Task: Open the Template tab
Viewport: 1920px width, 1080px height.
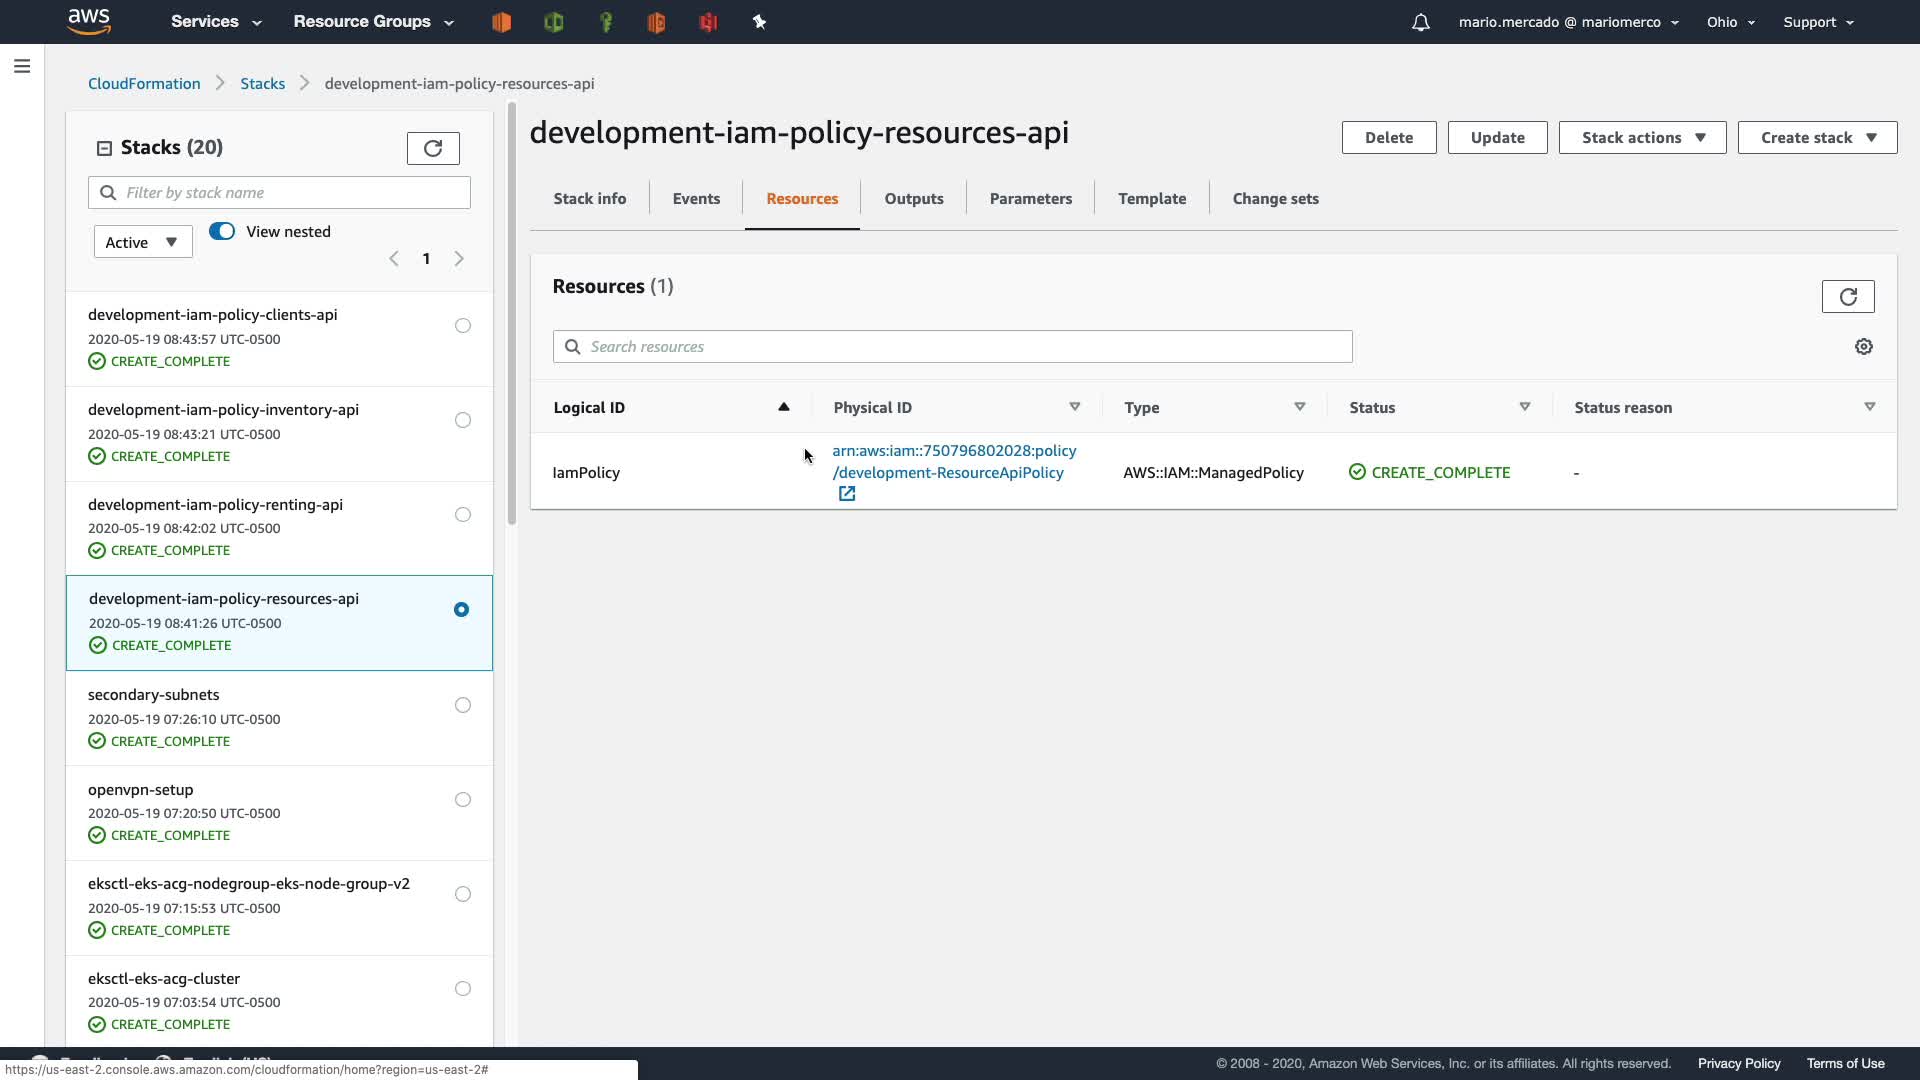Action: 1151,198
